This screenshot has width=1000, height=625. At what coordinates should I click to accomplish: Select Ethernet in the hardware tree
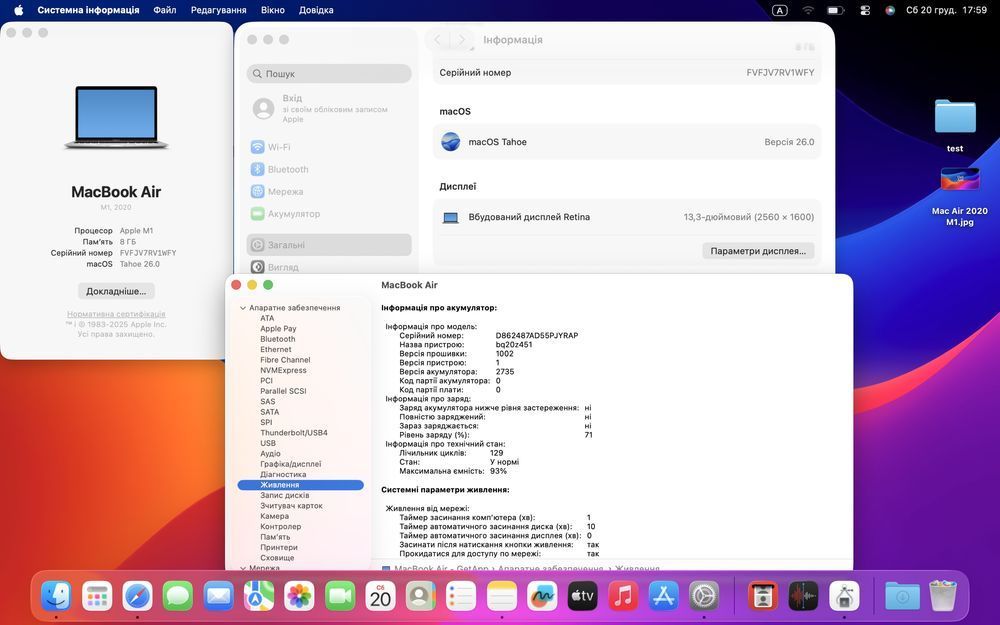coord(276,349)
